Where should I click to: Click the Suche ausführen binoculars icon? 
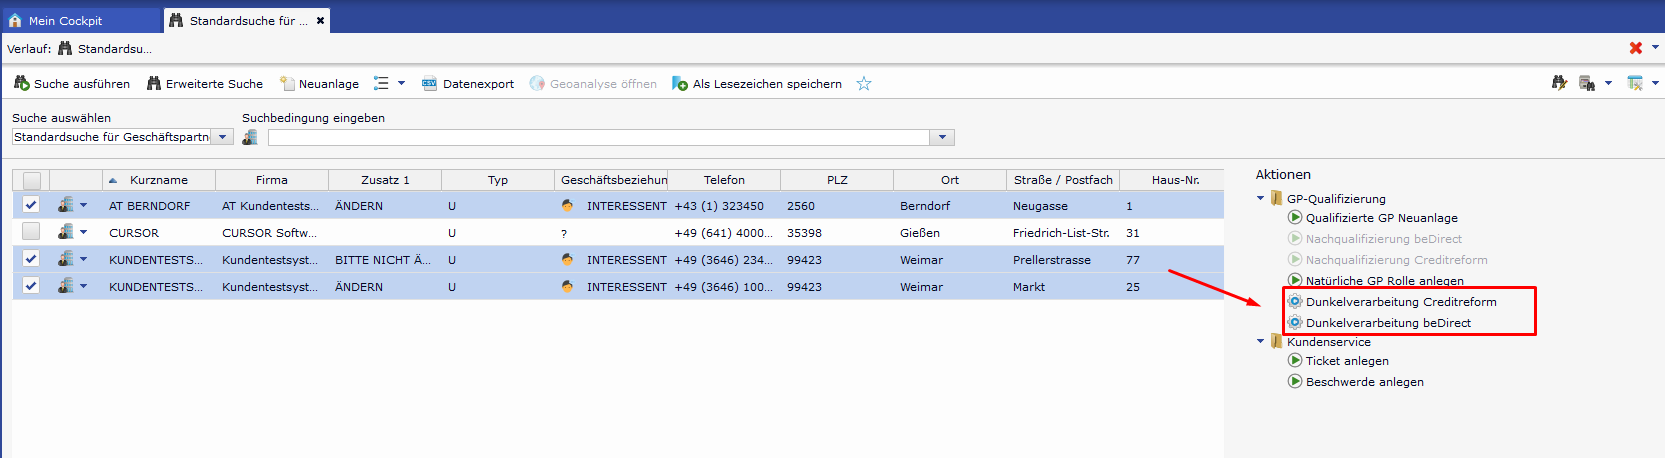pos(21,83)
